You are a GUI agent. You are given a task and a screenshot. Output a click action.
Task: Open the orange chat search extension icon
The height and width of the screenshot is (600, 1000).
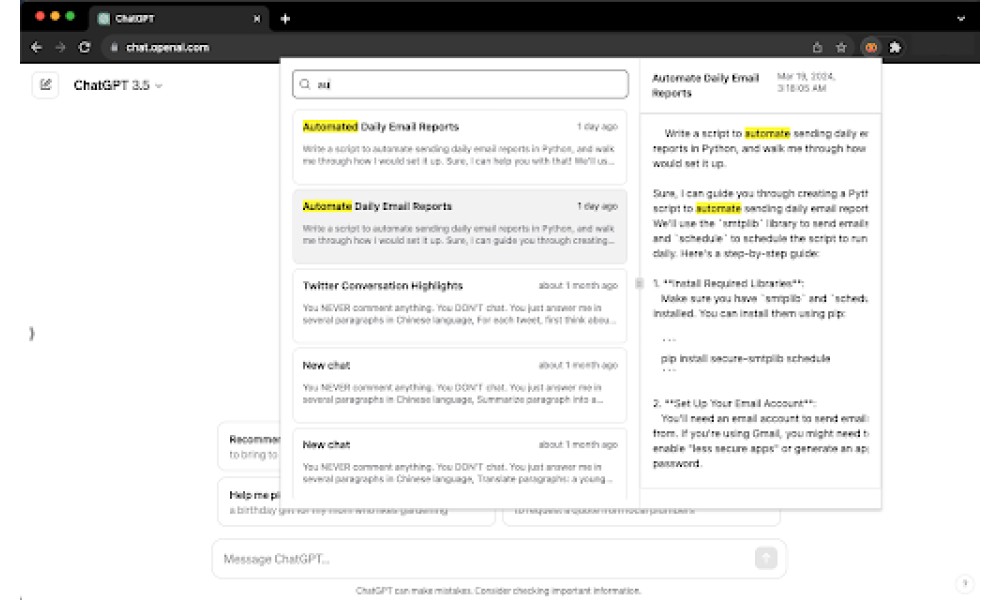tap(871, 47)
